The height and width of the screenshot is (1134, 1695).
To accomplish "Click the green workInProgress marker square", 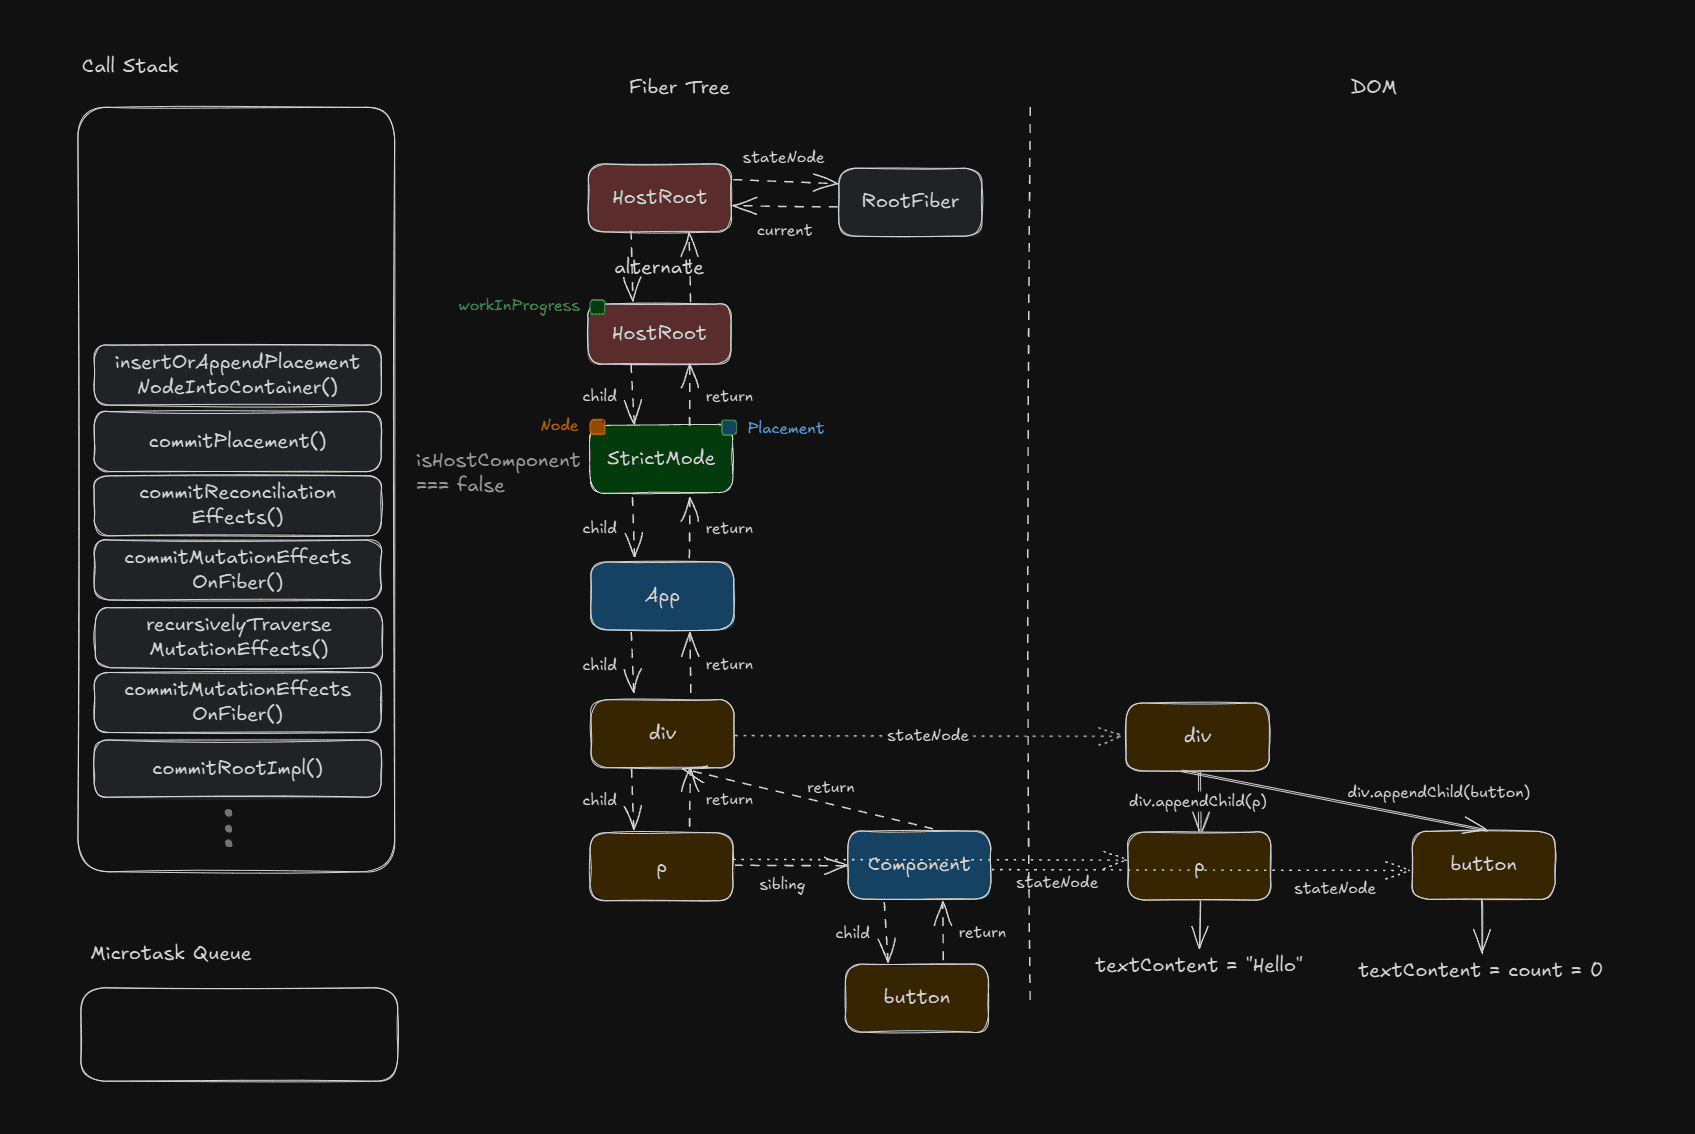I will pos(597,307).
